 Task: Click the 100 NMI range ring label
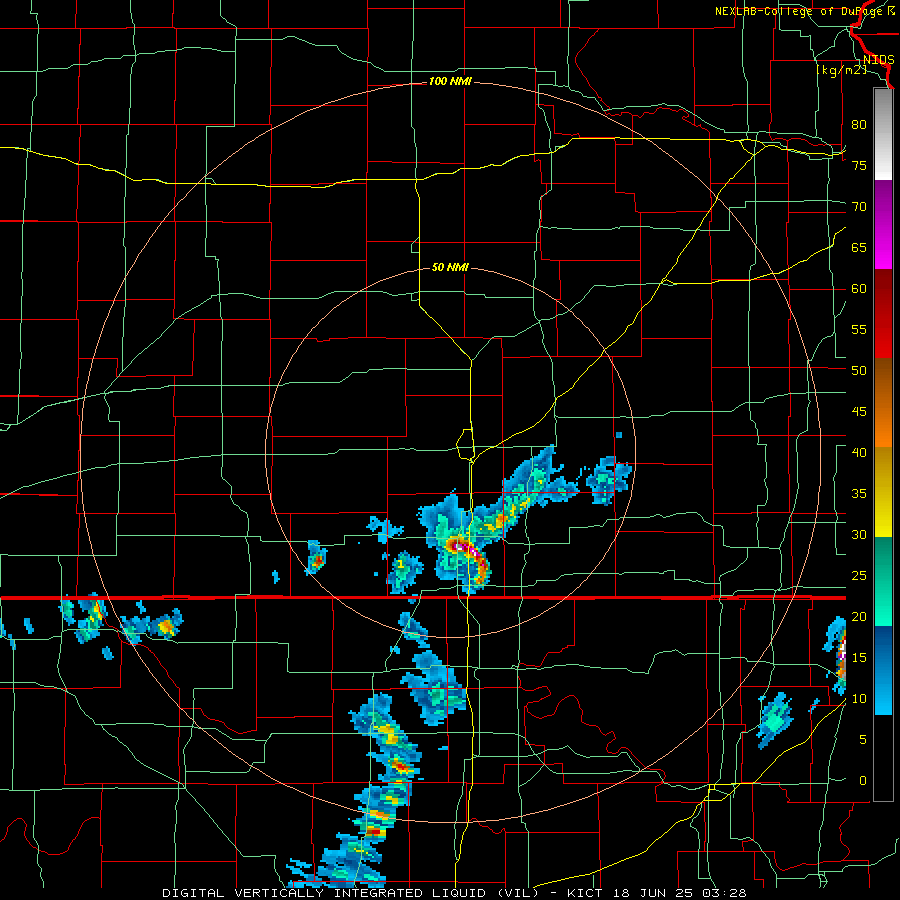pyautogui.click(x=450, y=82)
